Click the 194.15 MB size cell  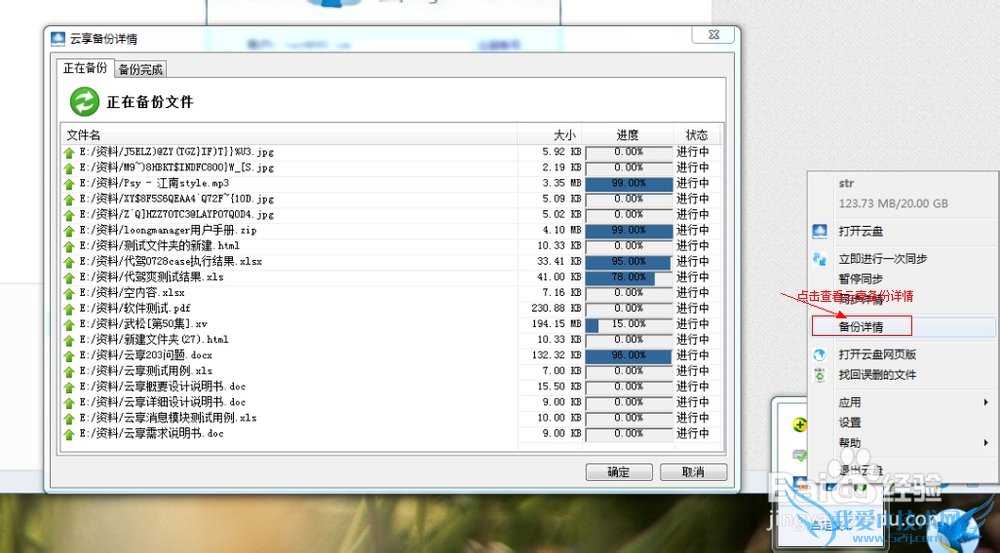pos(556,324)
